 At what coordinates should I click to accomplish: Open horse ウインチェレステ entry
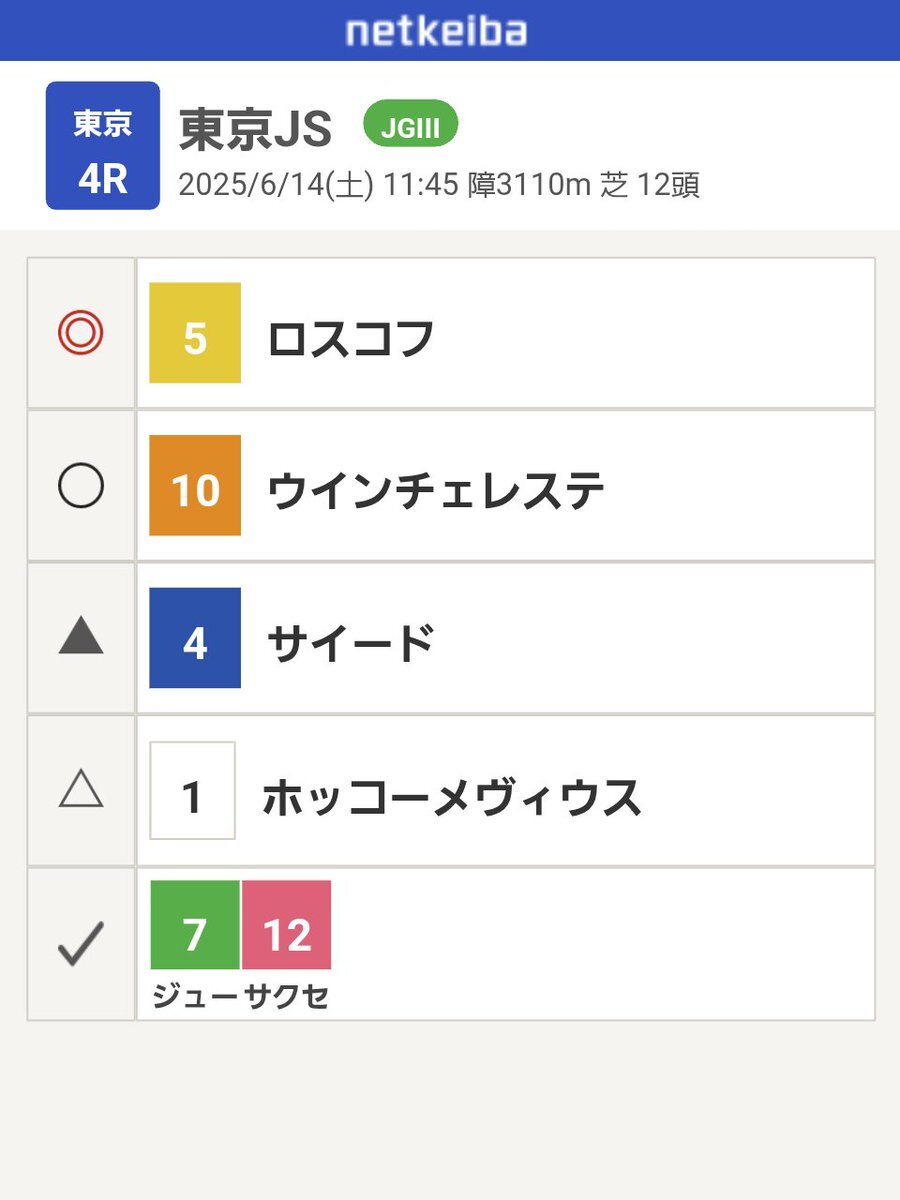pos(436,491)
